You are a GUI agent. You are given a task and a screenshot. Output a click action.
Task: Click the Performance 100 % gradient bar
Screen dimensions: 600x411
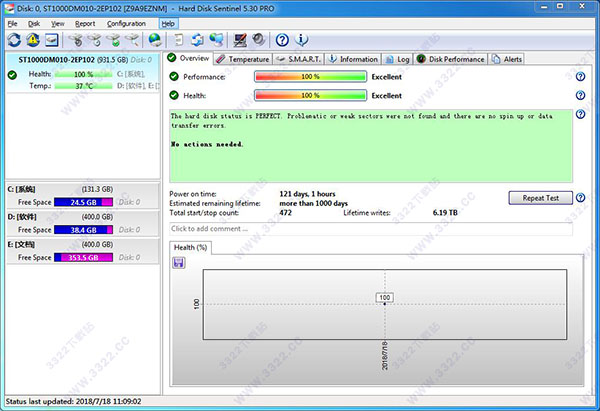click(x=310, y=77)
